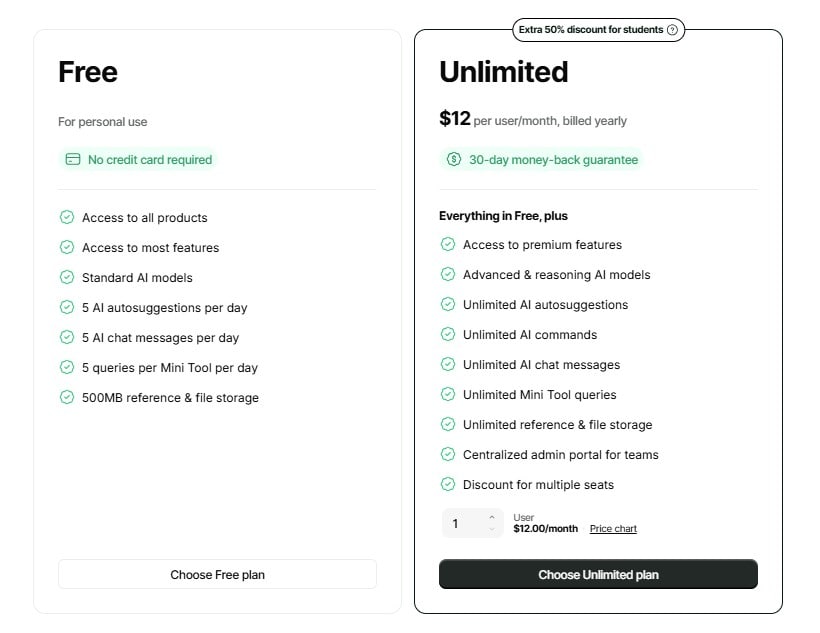
Task: Click the Choose Unlimited plan button
Action: 597,574
